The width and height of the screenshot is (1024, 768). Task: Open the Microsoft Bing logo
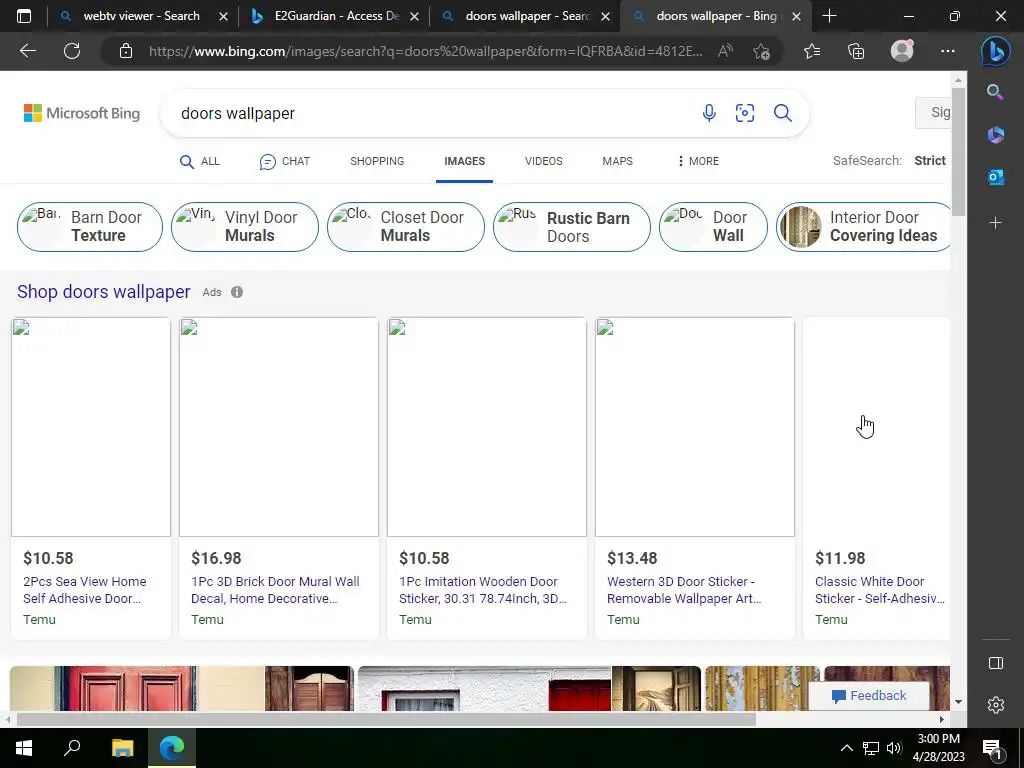pyautogui.click(x=82, y=113)
